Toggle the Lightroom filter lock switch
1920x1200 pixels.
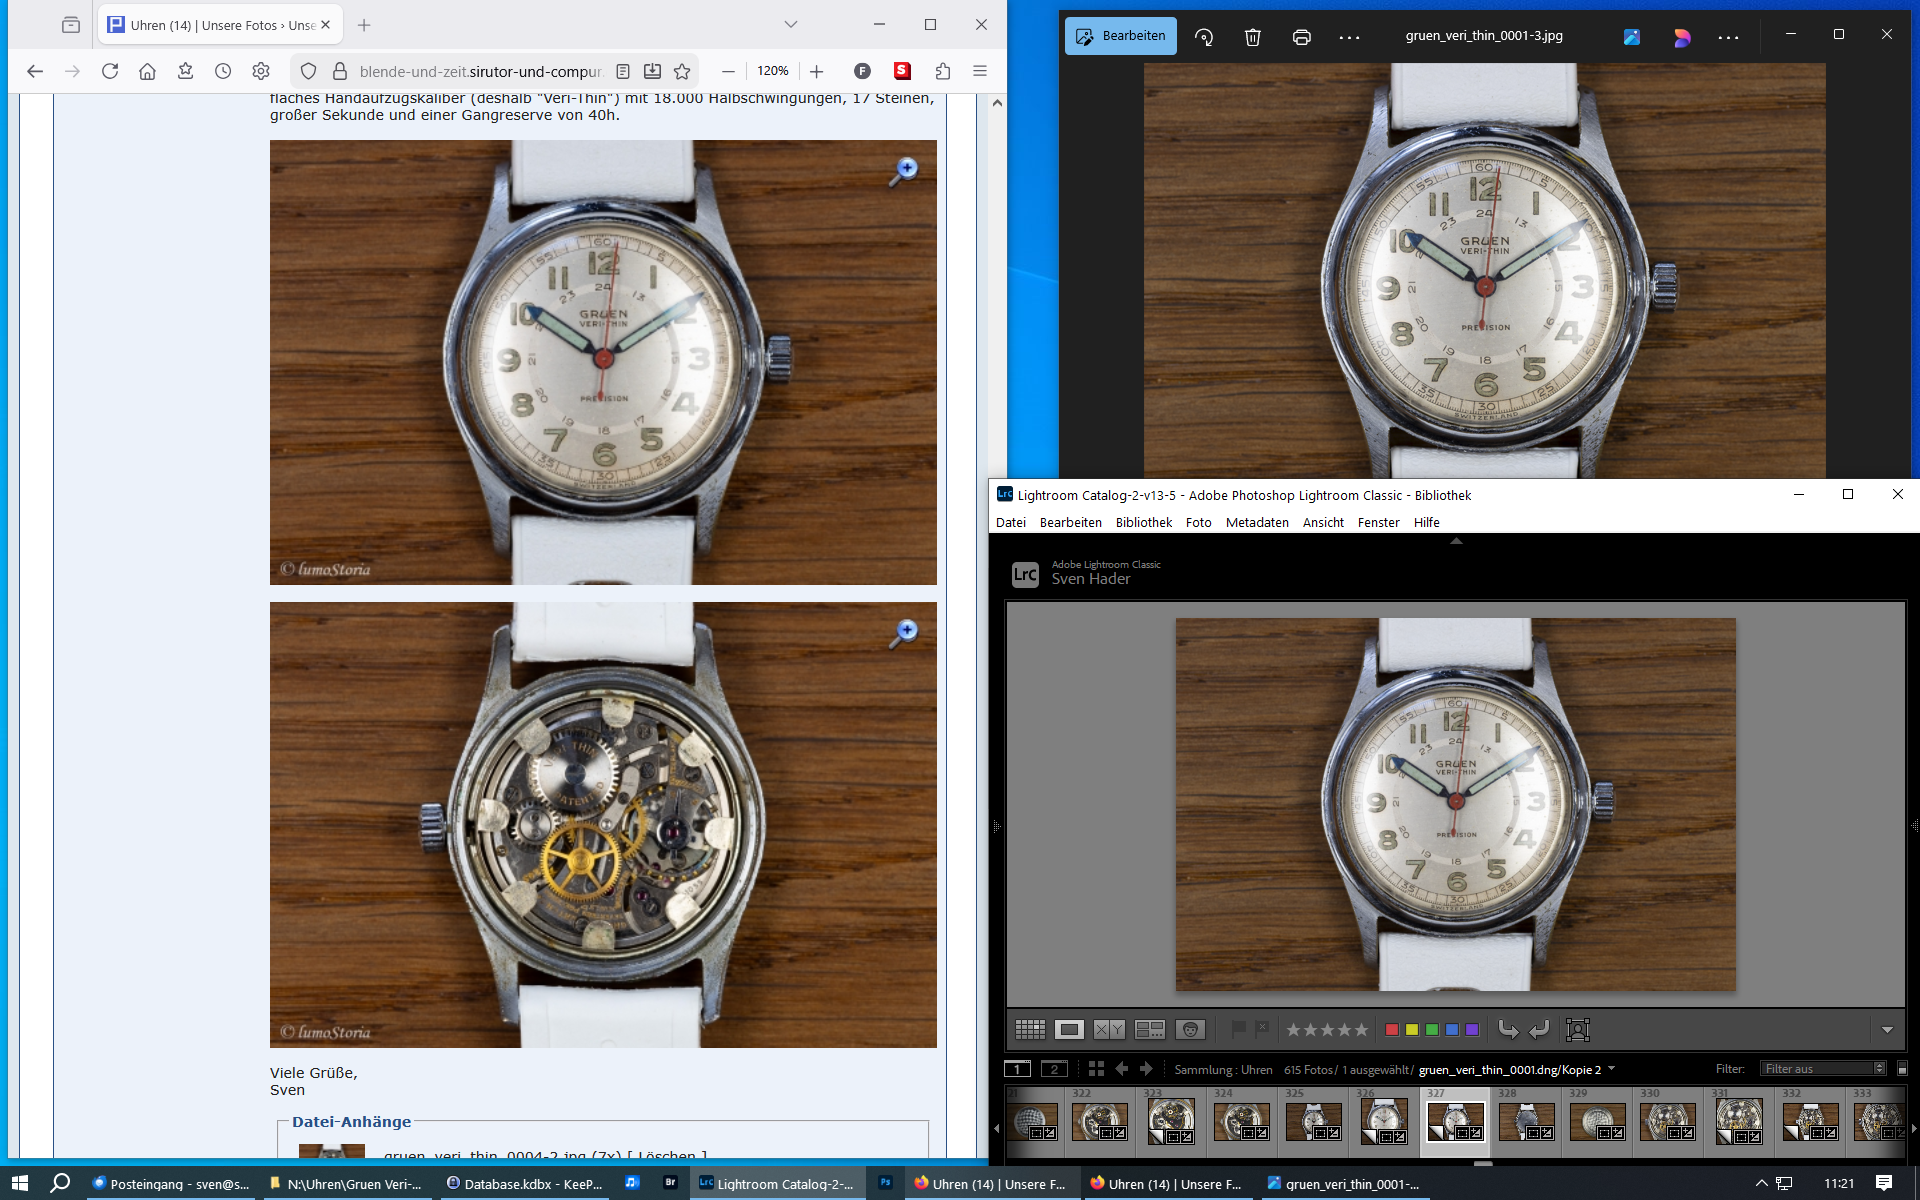[x=1902, y=1069]
